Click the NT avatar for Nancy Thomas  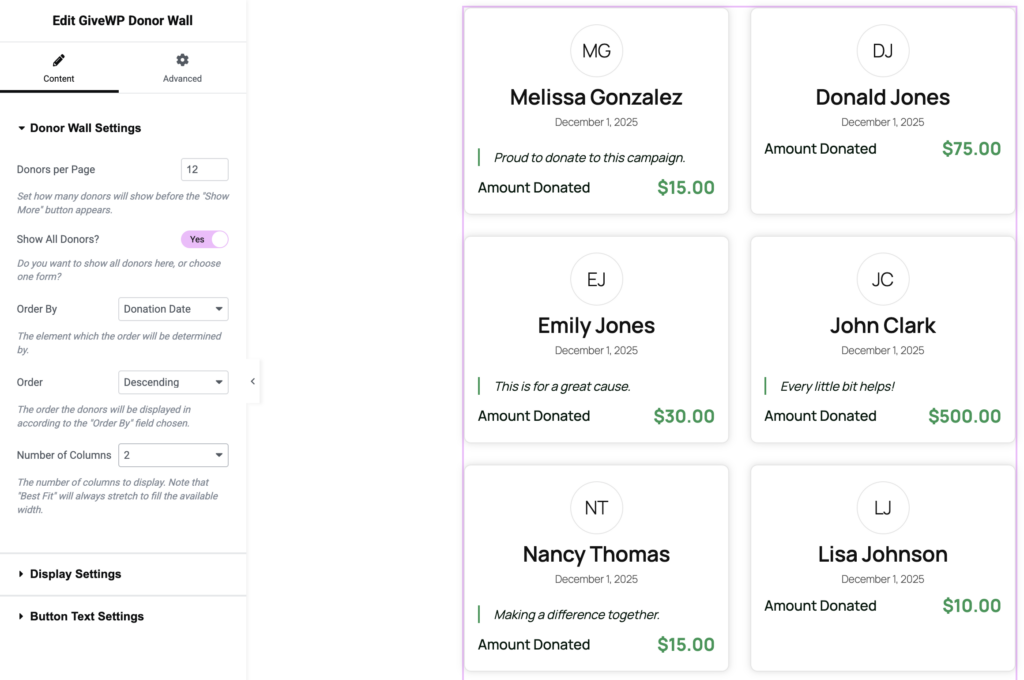click(x=596, y=508)
